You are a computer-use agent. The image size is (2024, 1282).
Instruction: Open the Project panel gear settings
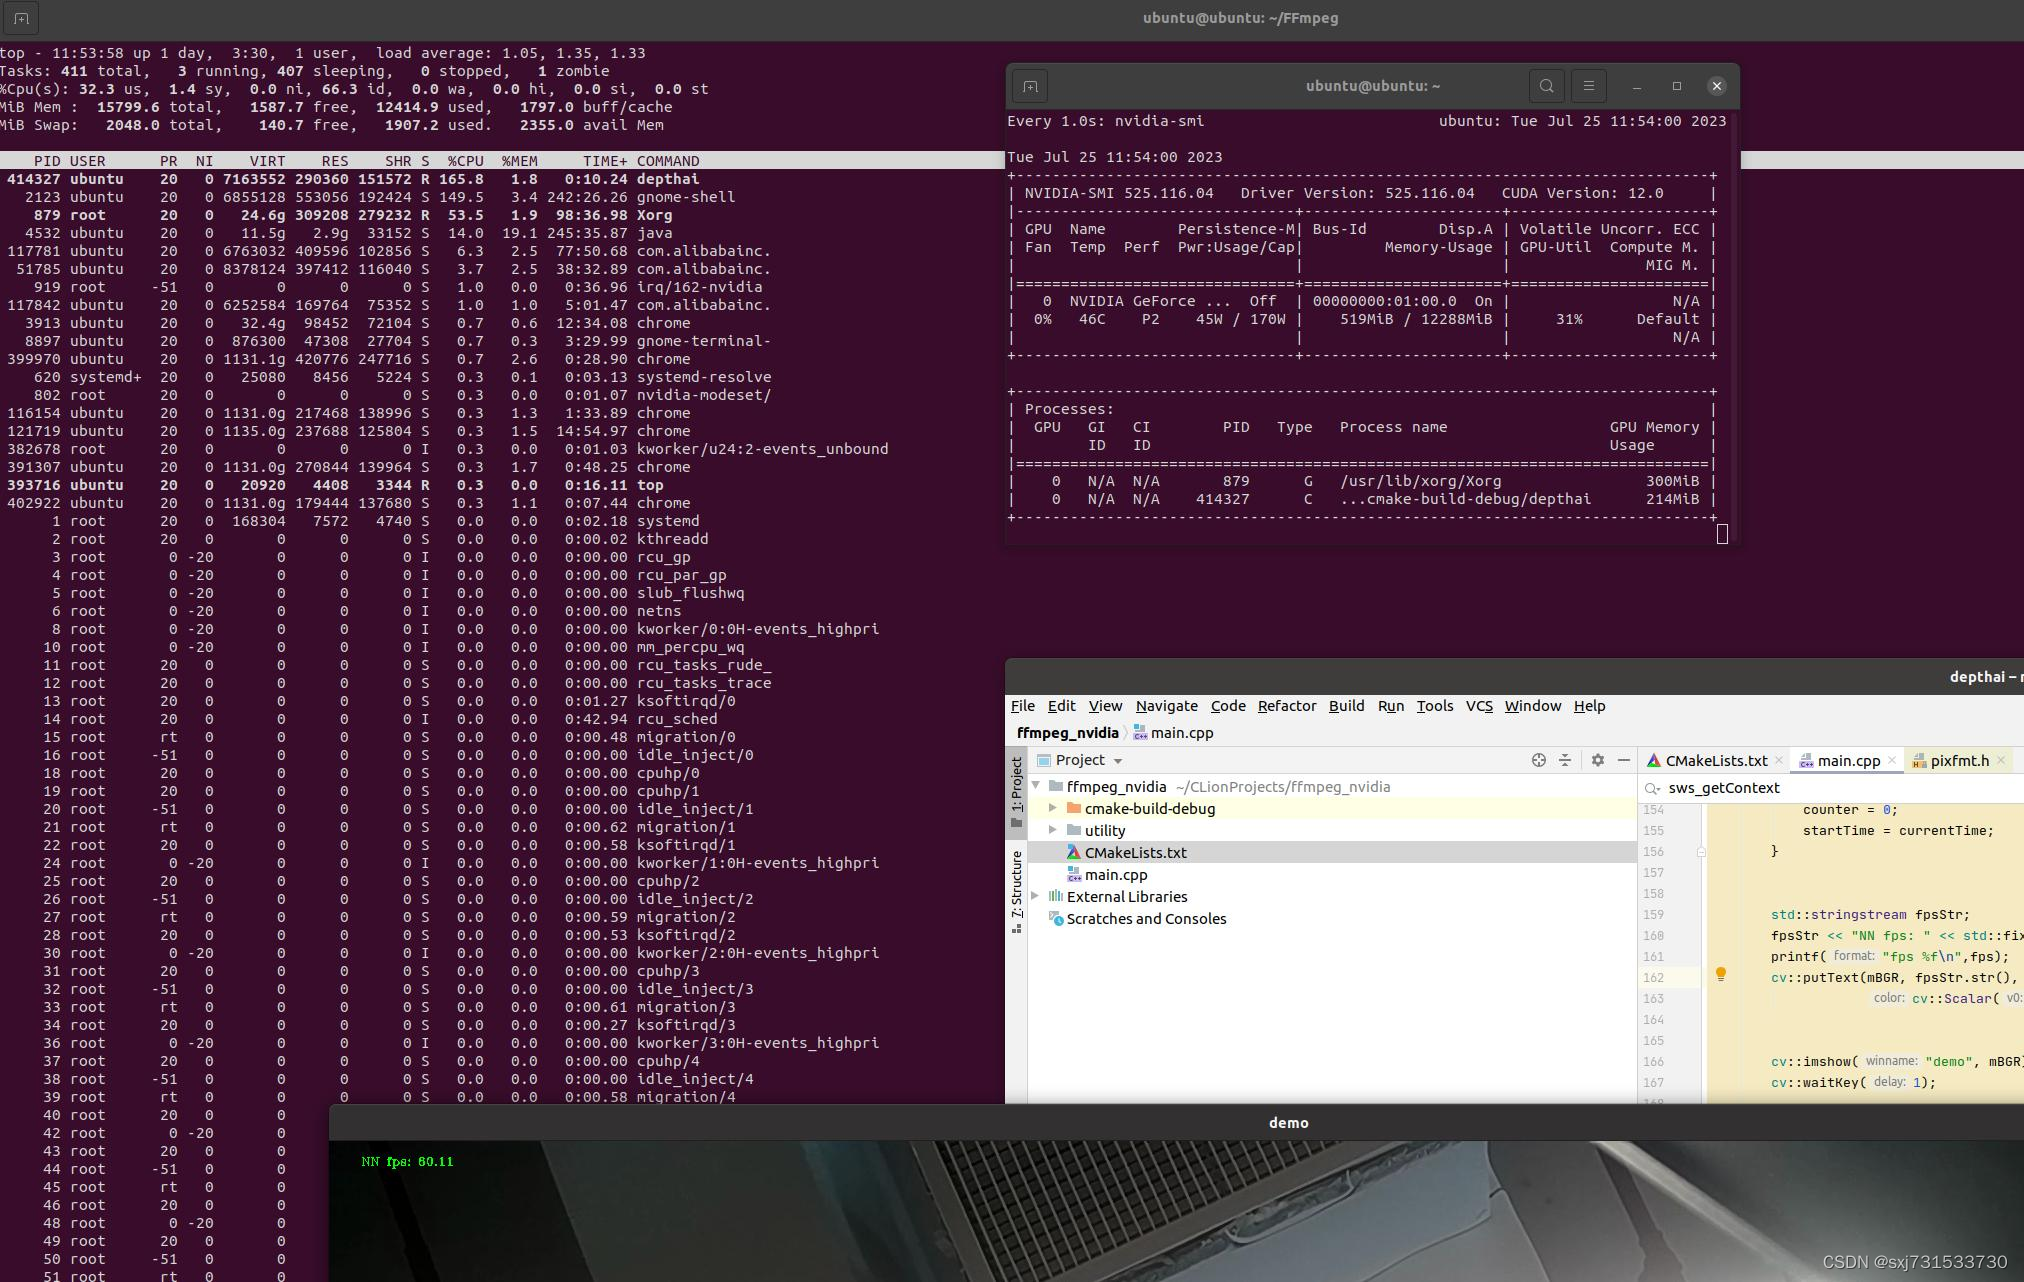[x=1598, y=760]
